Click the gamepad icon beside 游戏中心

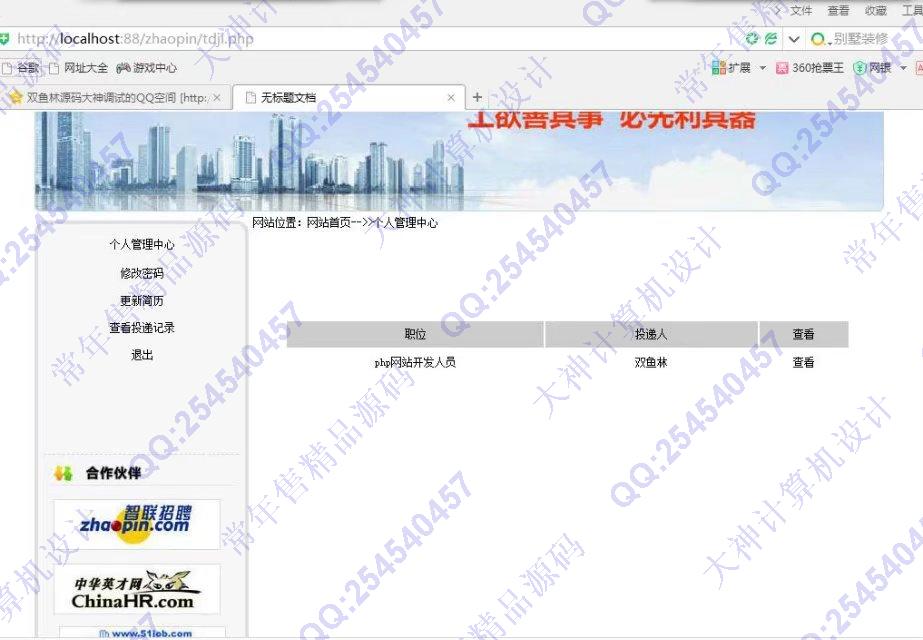(x=123, y=68)
